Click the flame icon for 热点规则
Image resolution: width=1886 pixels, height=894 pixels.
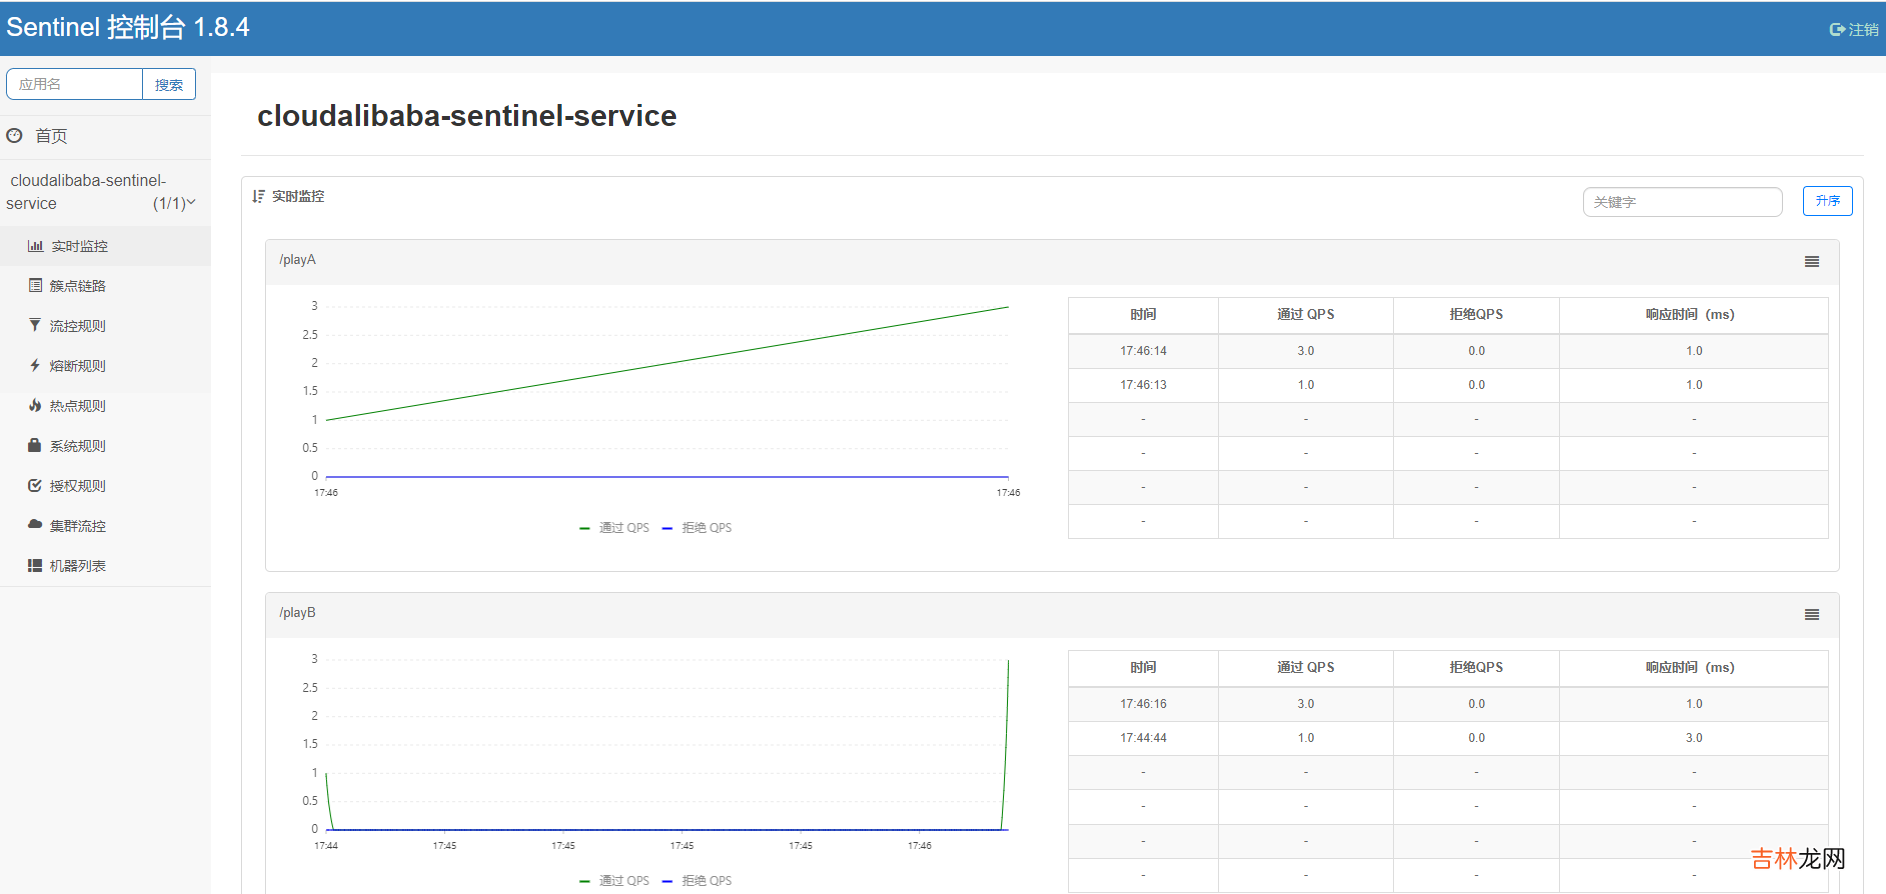click(35, 406)
